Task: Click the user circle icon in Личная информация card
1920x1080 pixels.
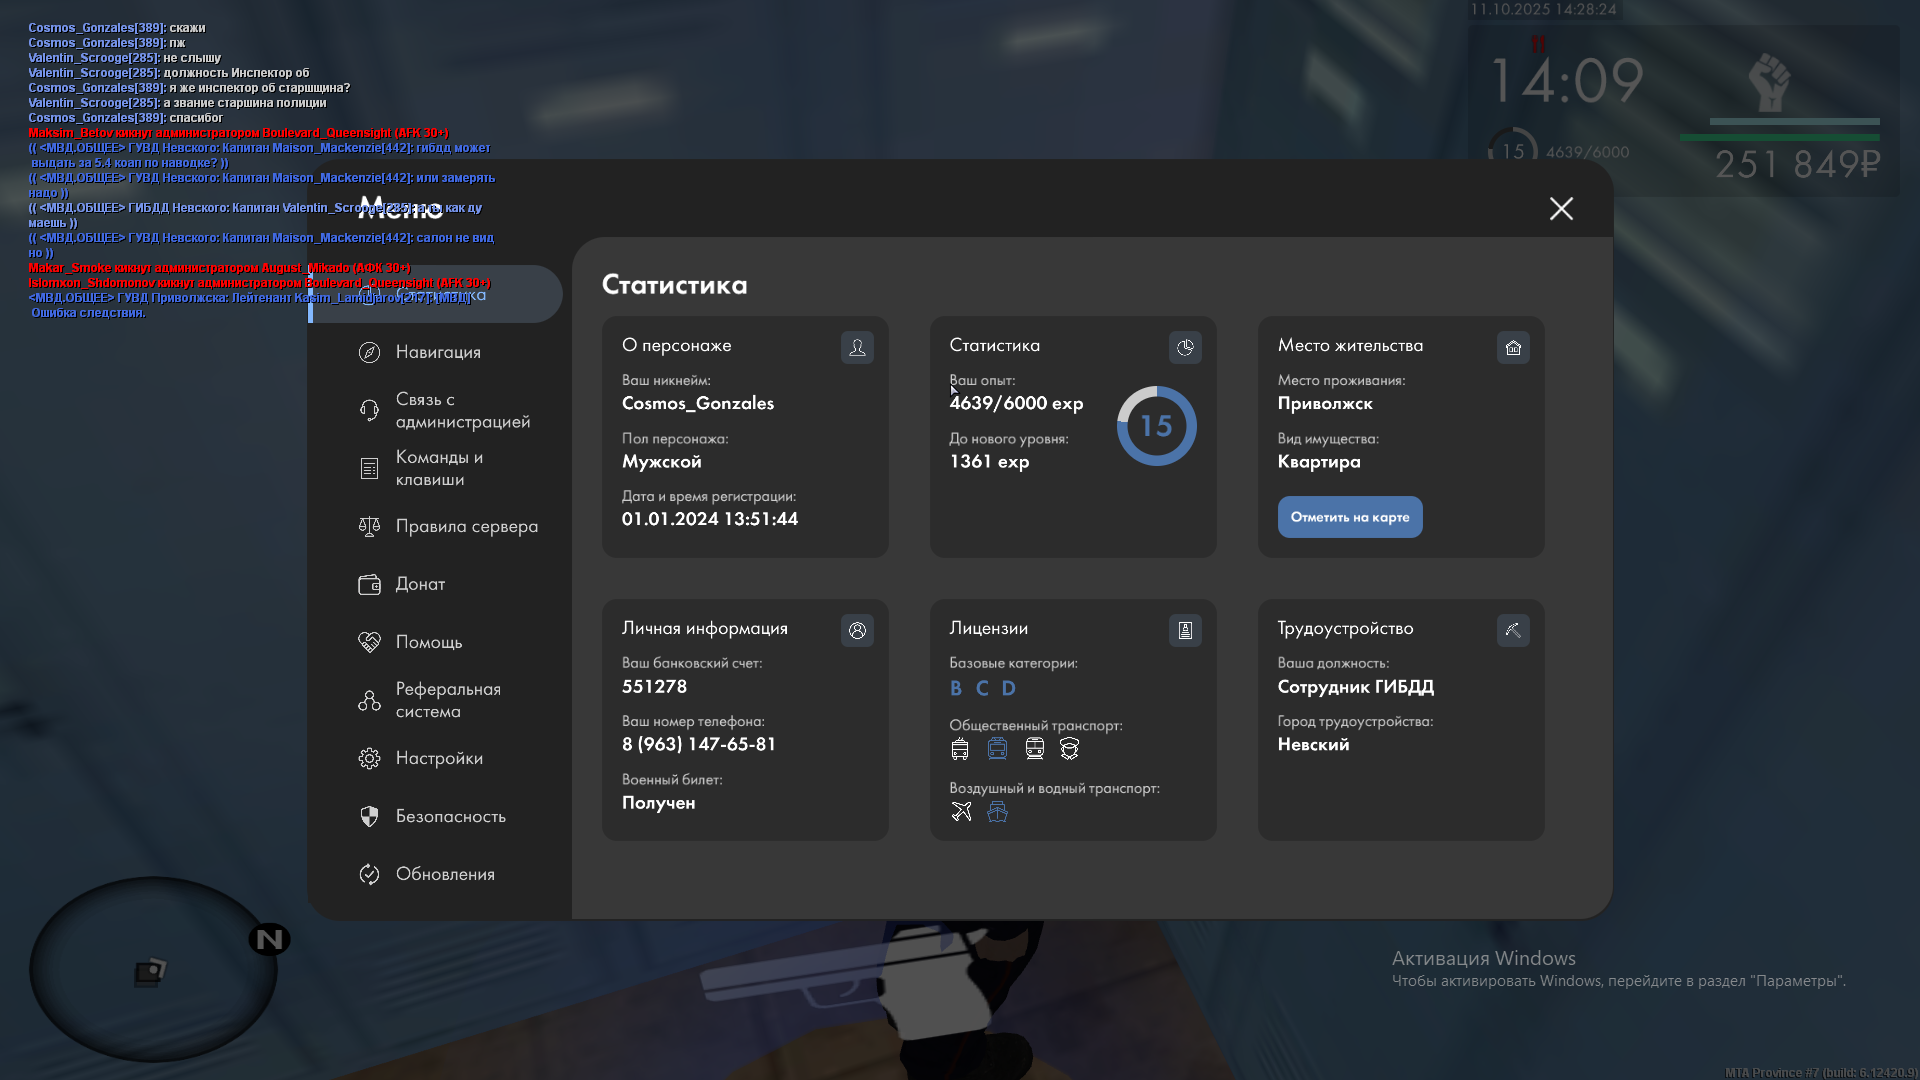Action: [x=857, y=631]
